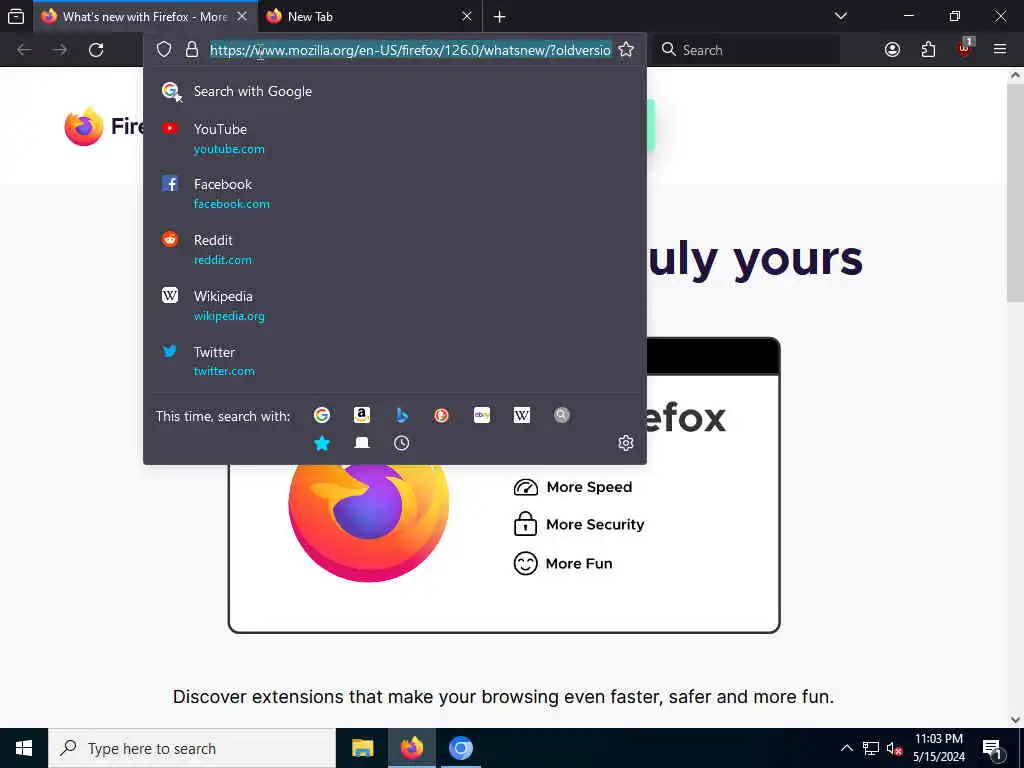Search this time with Google engine
The height and width of the screenshot is (768, 1024).
point(322,415)
